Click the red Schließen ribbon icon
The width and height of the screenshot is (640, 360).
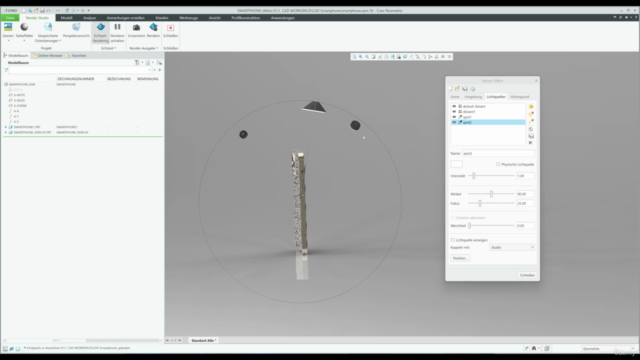171,28
